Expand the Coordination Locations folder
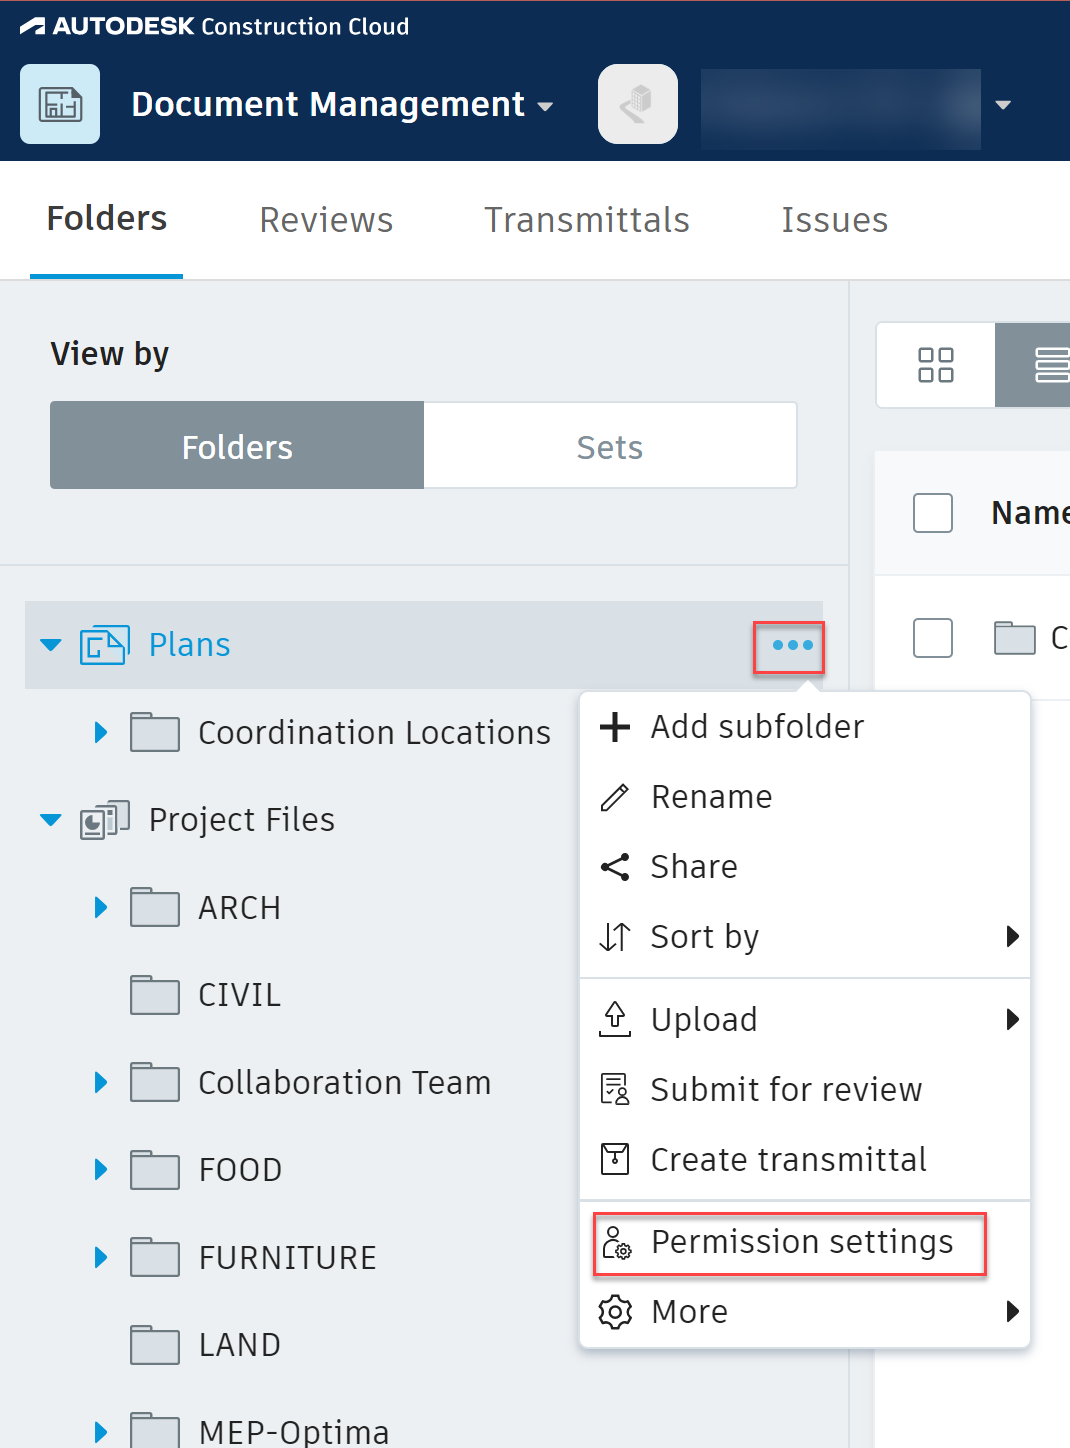The width and height of the screenshot is (1070, 1448). (x=100, y=733)
